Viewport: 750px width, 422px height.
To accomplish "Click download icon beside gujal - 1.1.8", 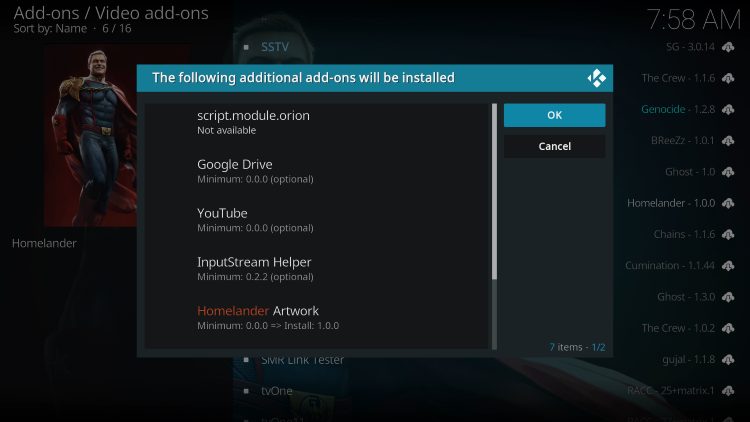I will [728, 359].
